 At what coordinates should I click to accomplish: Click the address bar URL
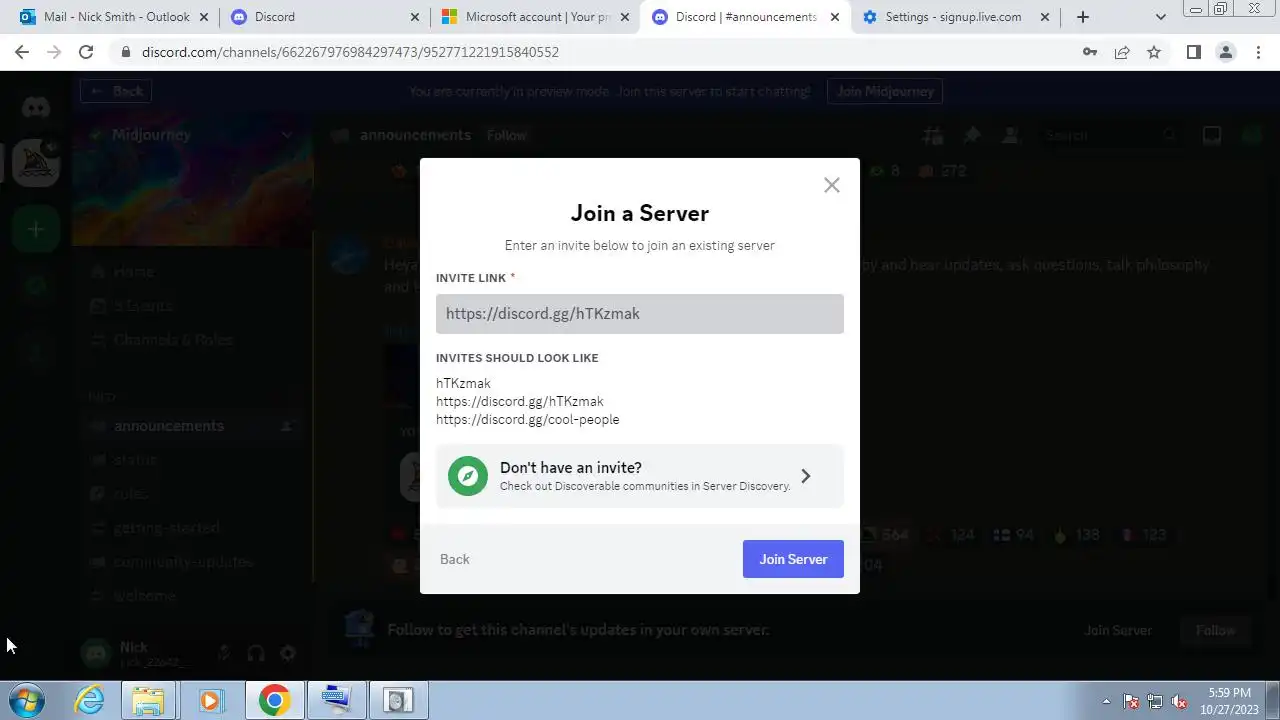[350, 52]
